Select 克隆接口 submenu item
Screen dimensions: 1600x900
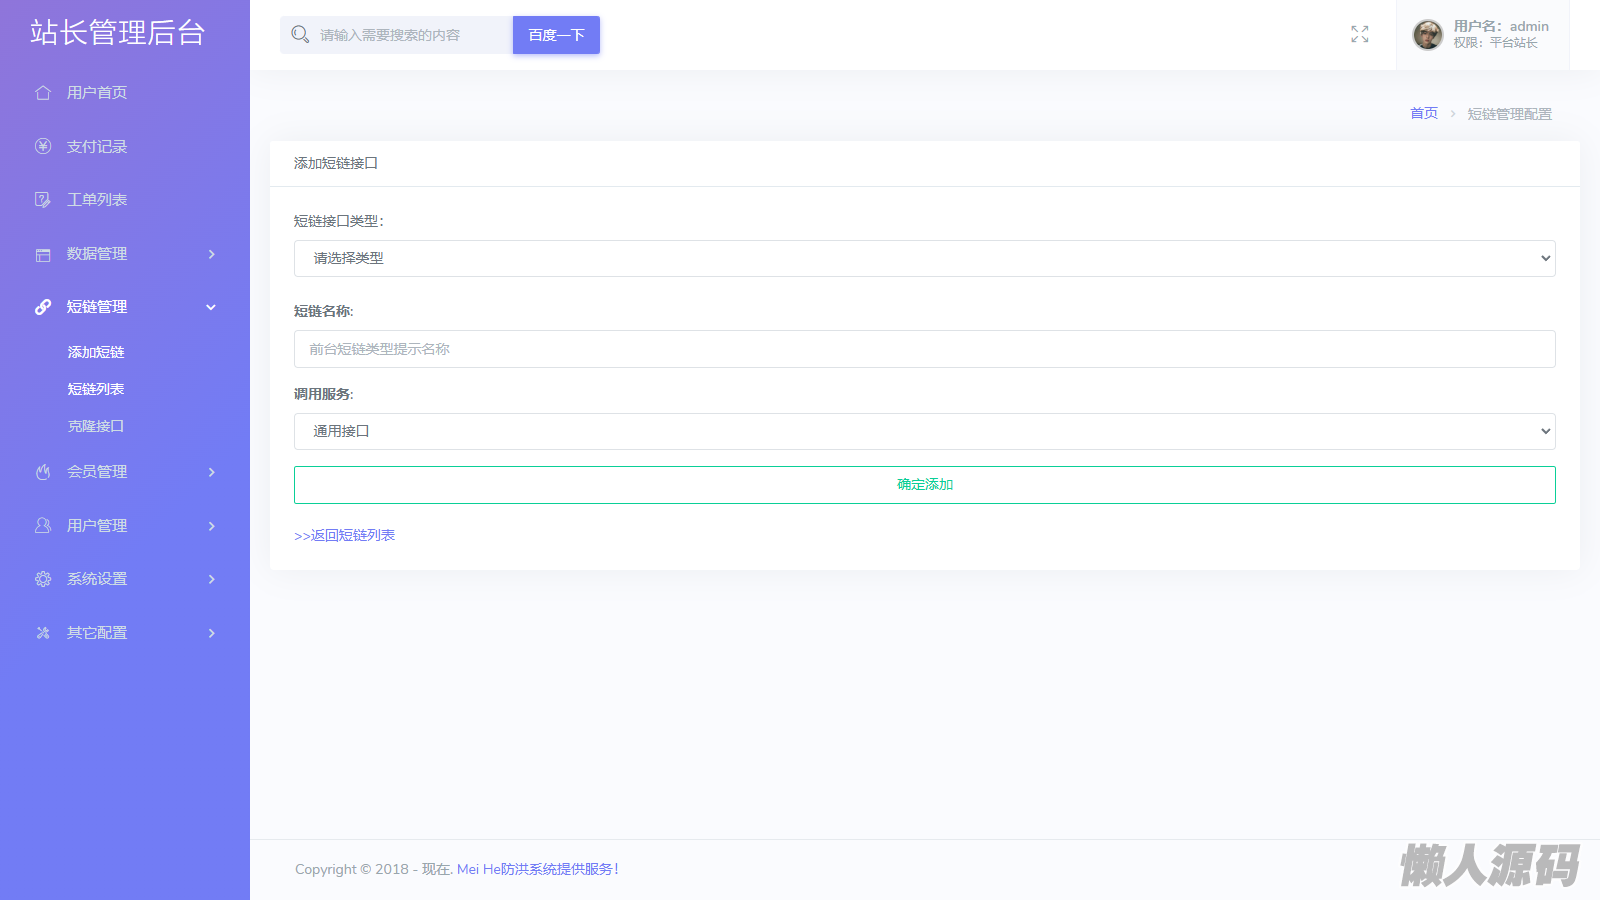pos(96,426)
